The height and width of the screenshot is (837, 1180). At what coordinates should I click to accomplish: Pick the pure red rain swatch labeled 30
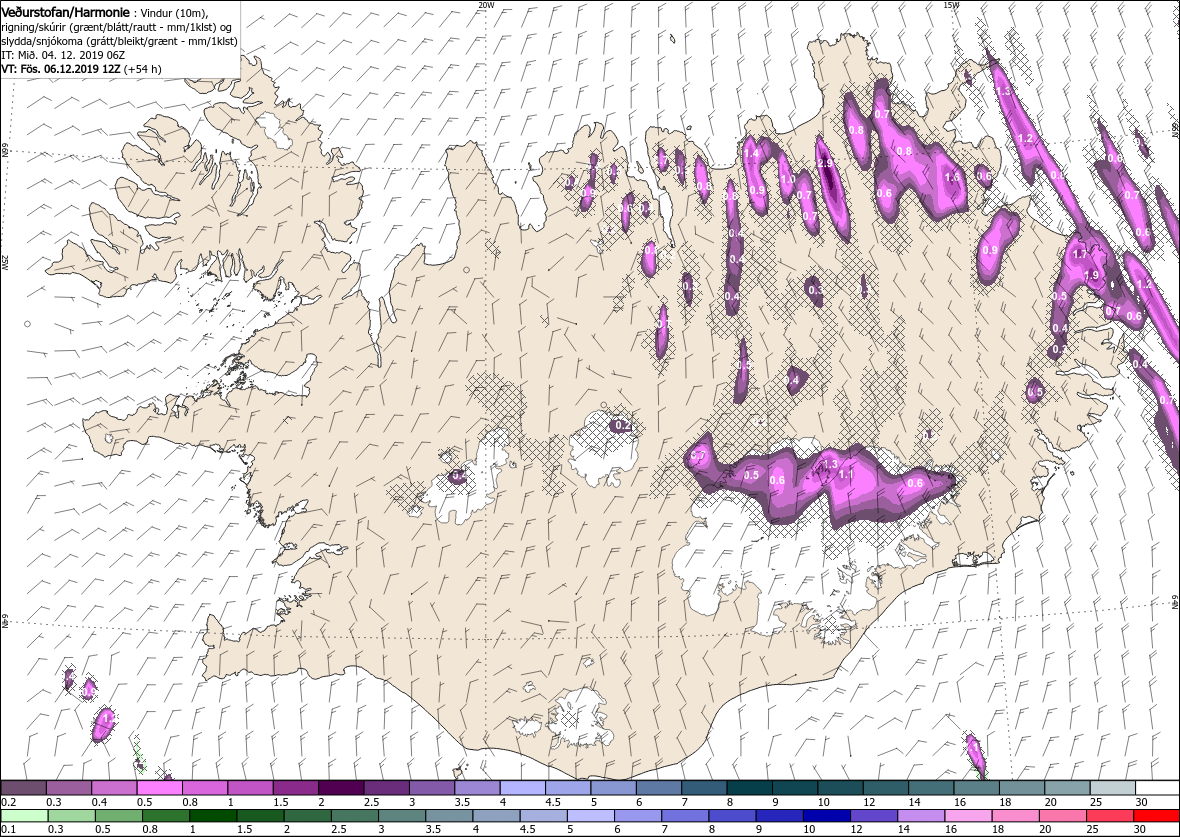click(x=1156, y=816)
